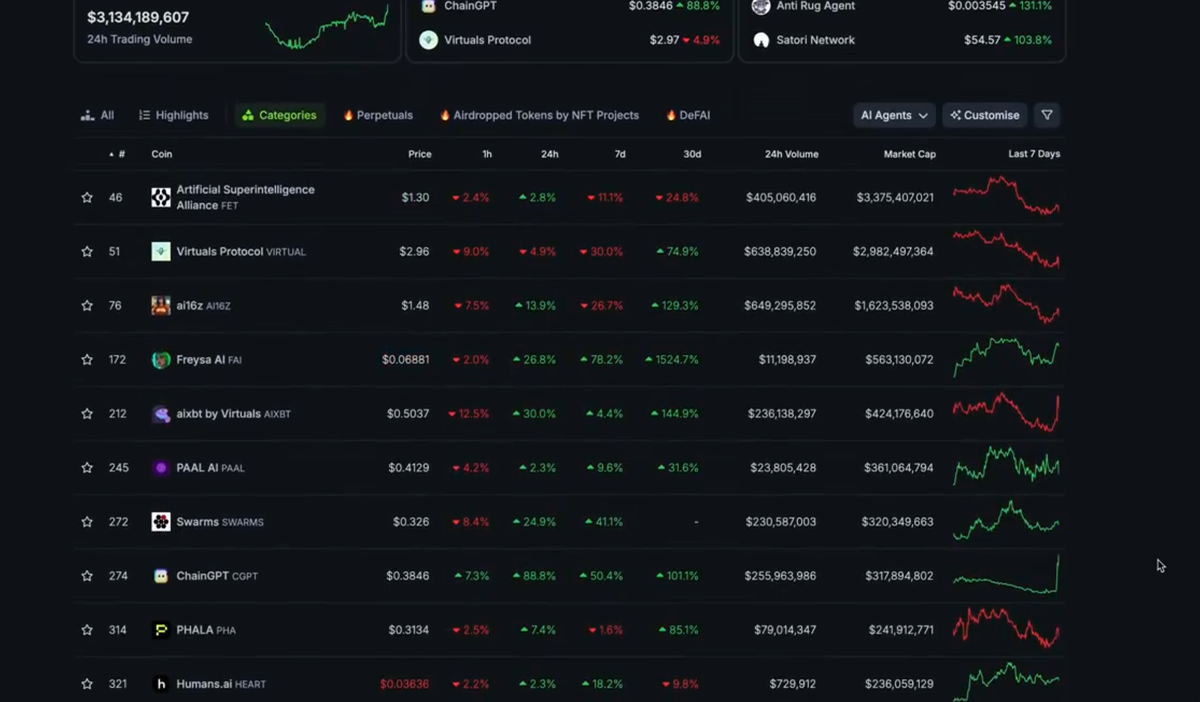1200x702 pixels.
Task: Click the $3,134,189,607 trading volume value
Action: pos(138,17)
